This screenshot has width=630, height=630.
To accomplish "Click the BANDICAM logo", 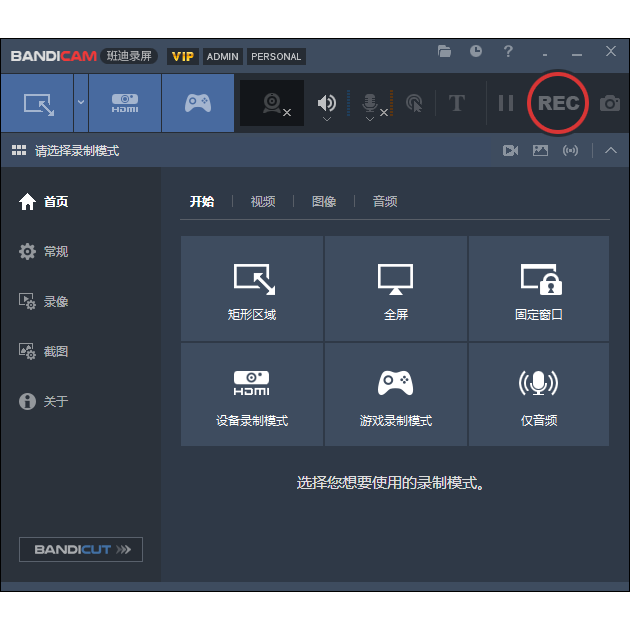I will (x=53, y=56).
